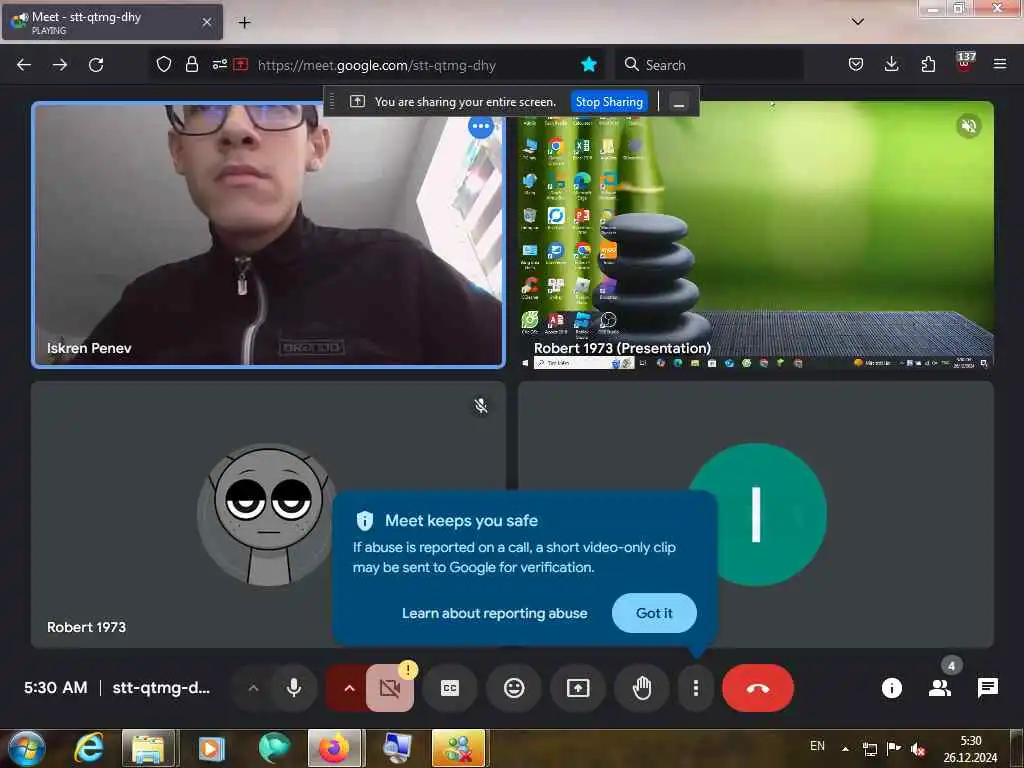This screenshot has width=1024, height=768.
Task: Launch Internet Explorer from taskbar
Action: [x=88, y=748]
